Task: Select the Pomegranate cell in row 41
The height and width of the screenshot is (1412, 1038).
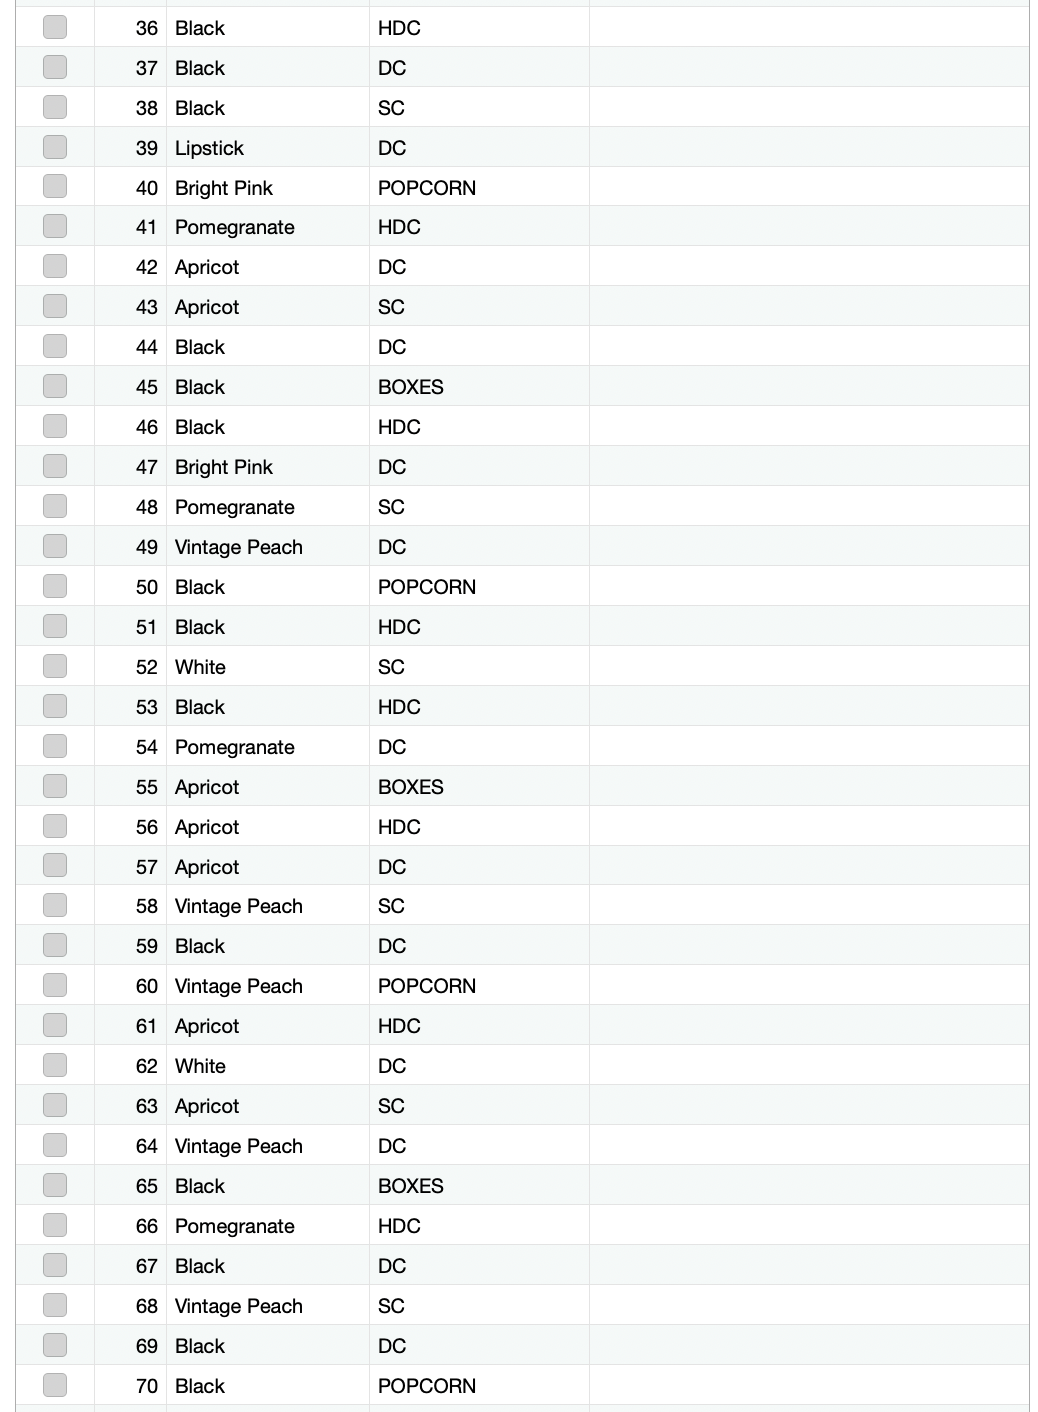Action: point(268,227)
